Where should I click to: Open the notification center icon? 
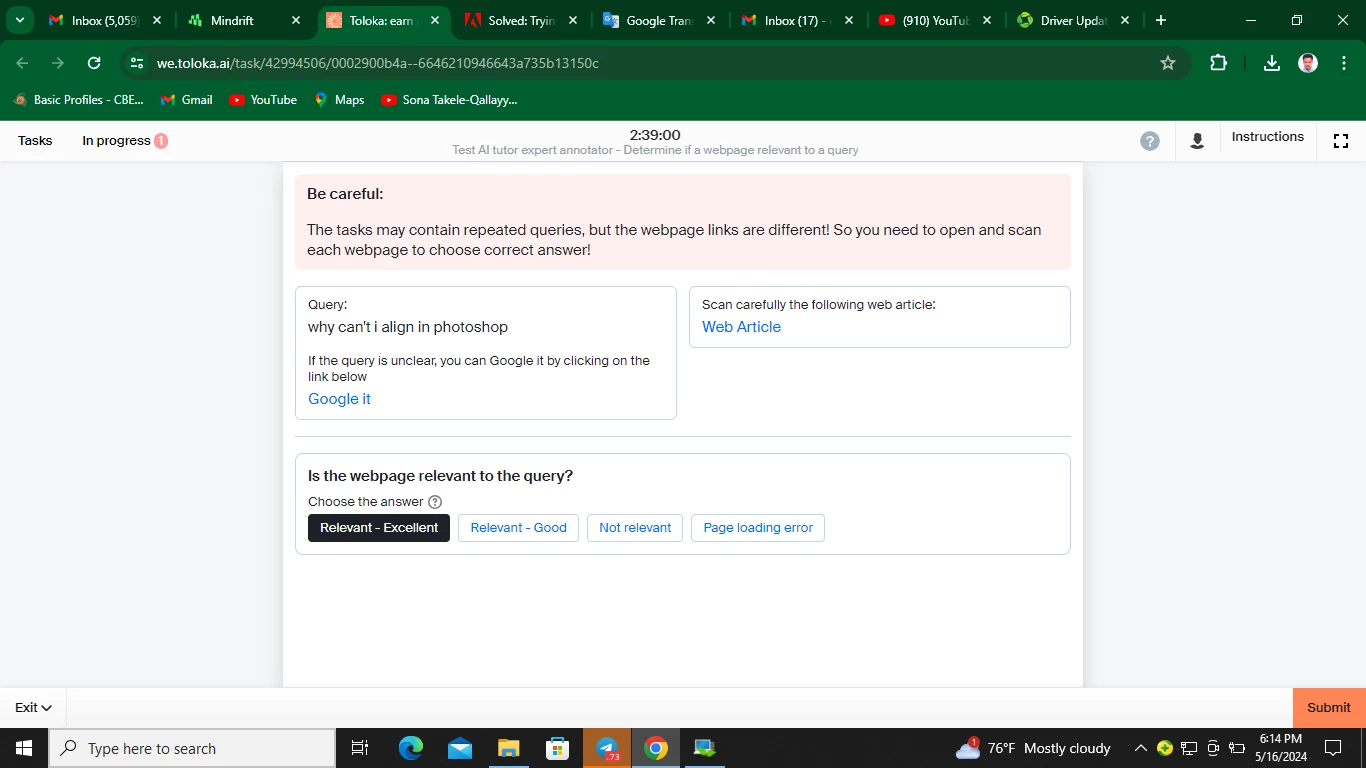click(x=1332, y=748)
